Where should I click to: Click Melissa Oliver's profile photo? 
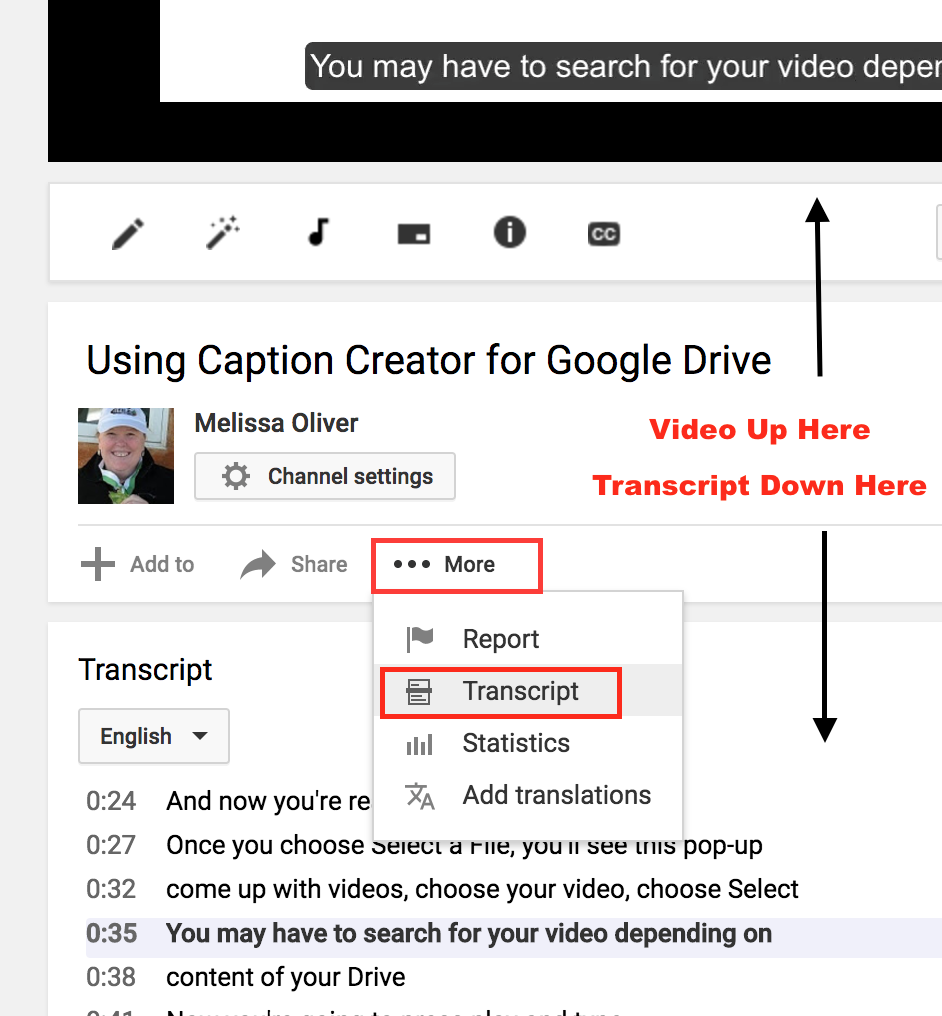click(126, 456)
